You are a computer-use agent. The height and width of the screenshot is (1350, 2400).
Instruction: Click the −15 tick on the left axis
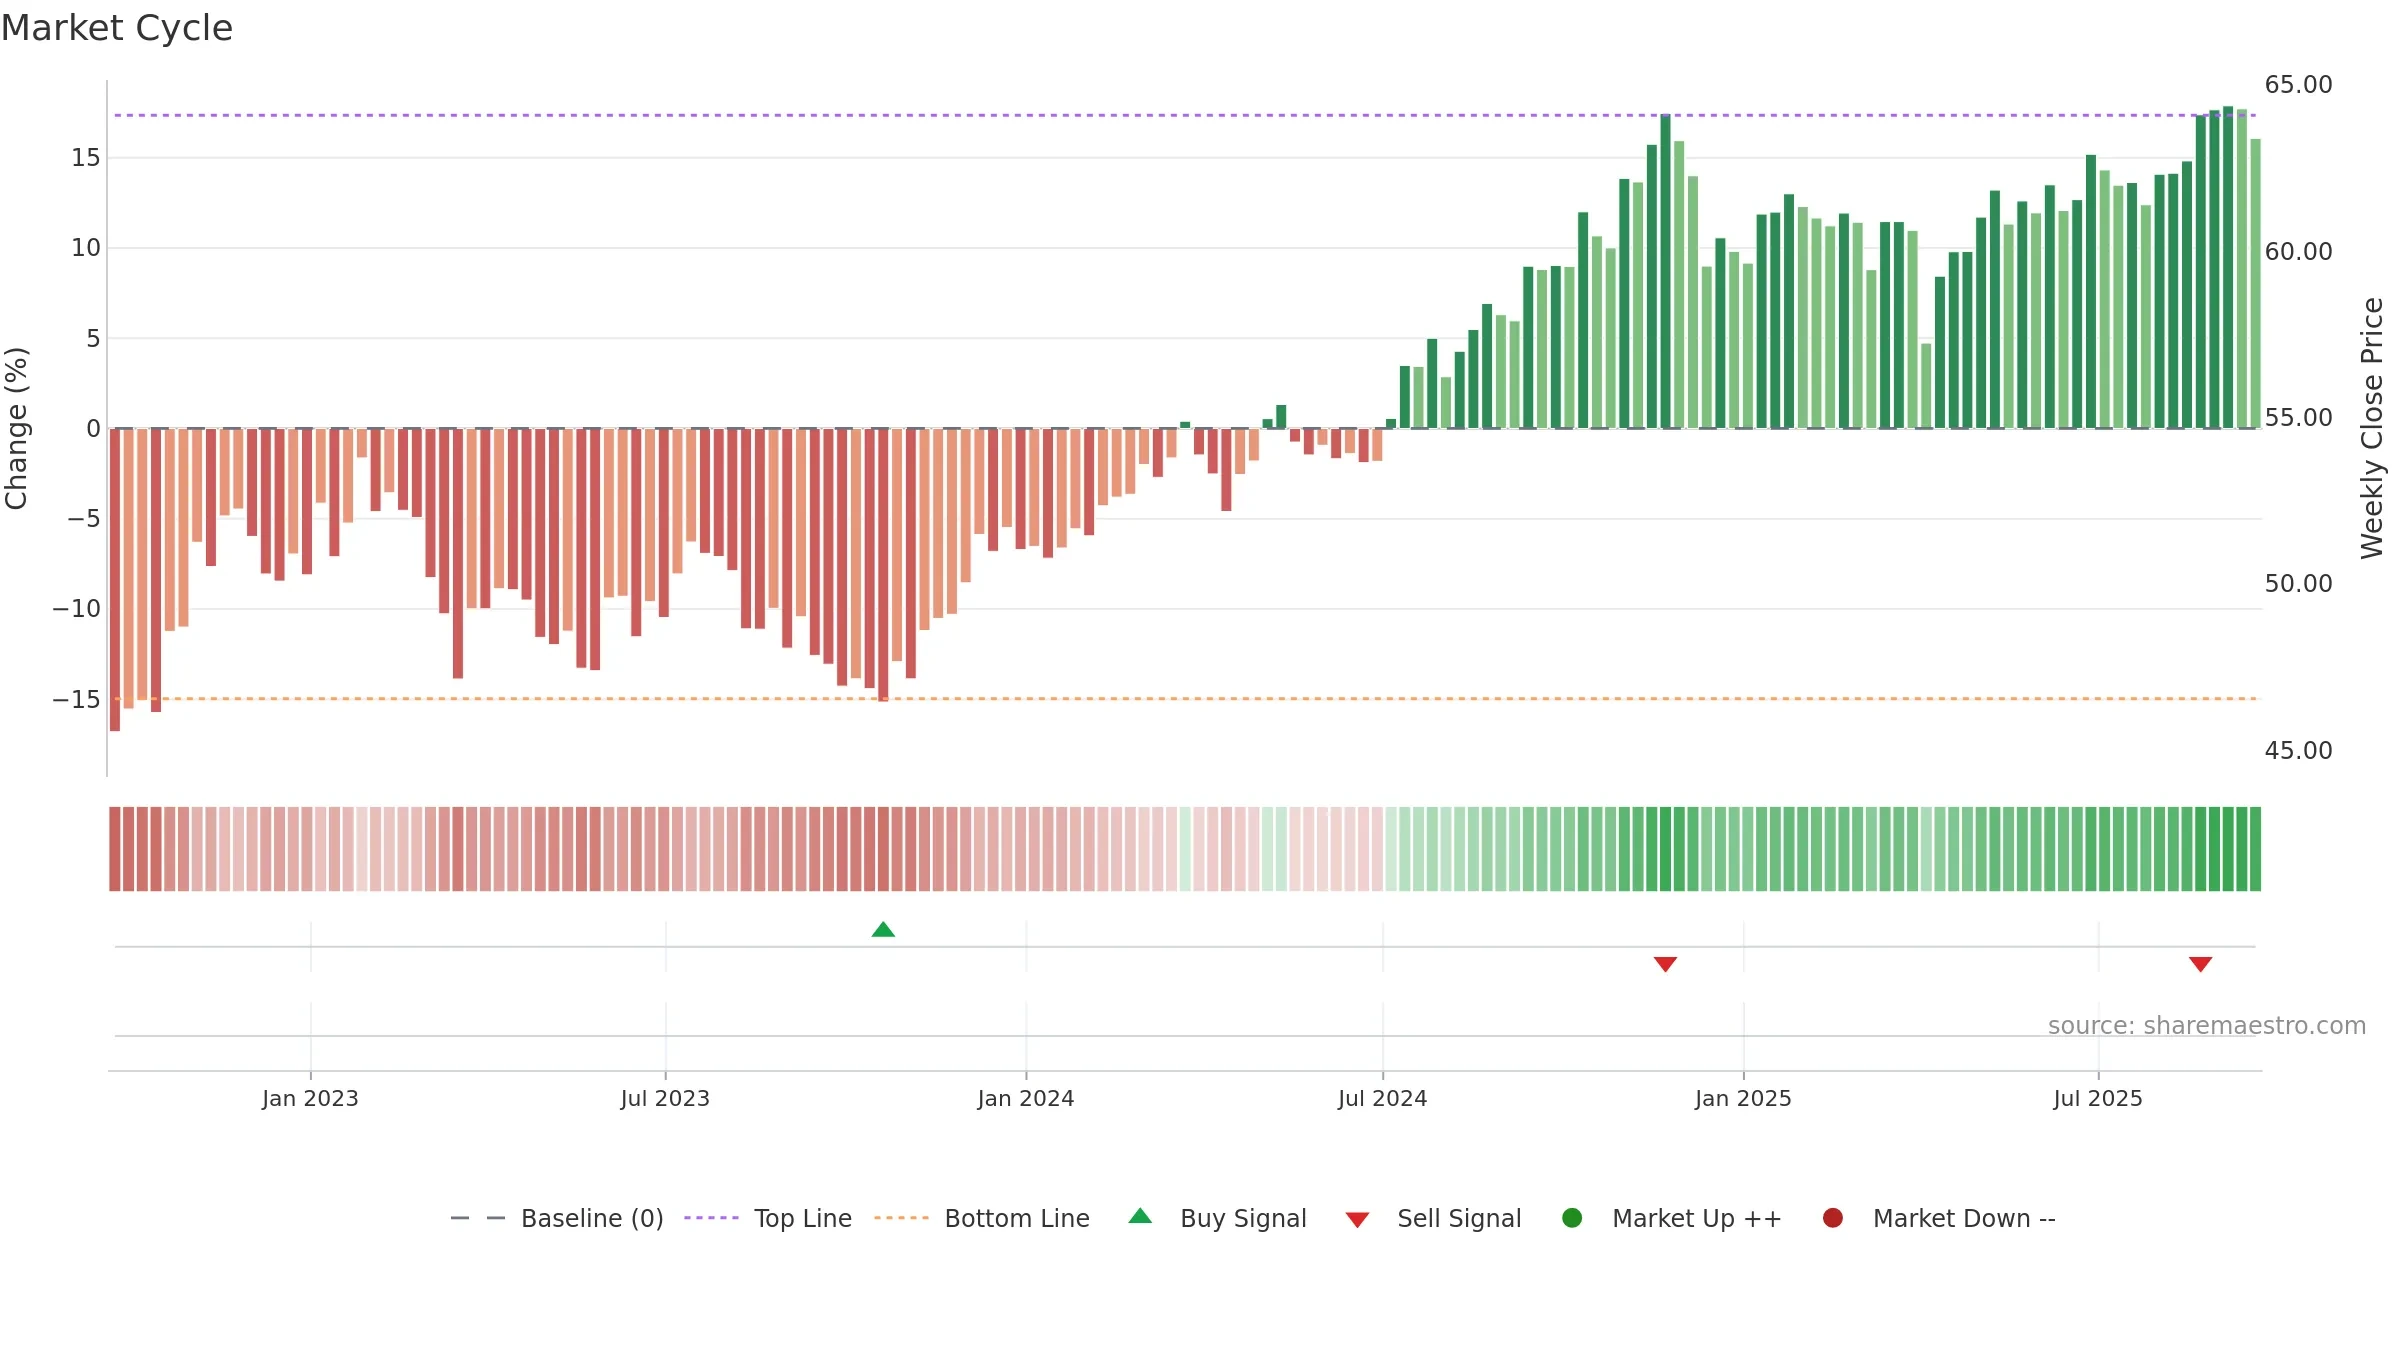tap(77, 699)
